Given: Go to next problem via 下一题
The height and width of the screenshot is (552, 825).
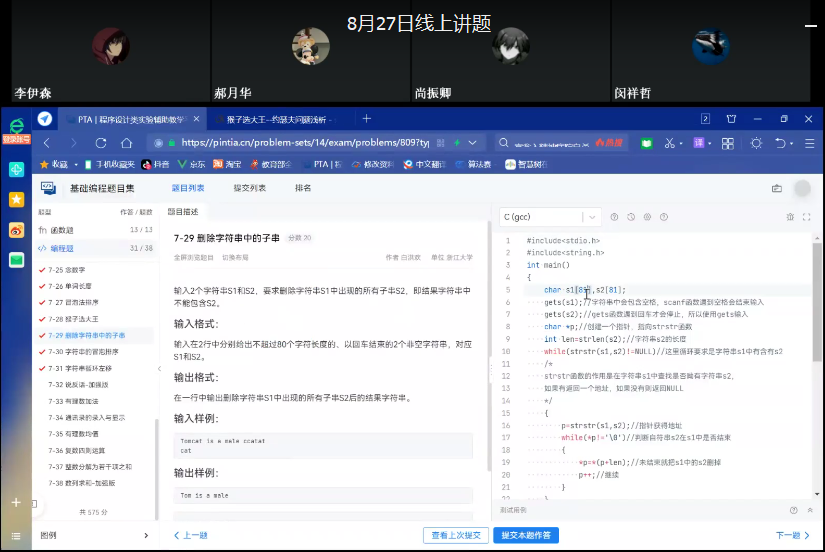Looking at the screenshot, I should 792,535.
